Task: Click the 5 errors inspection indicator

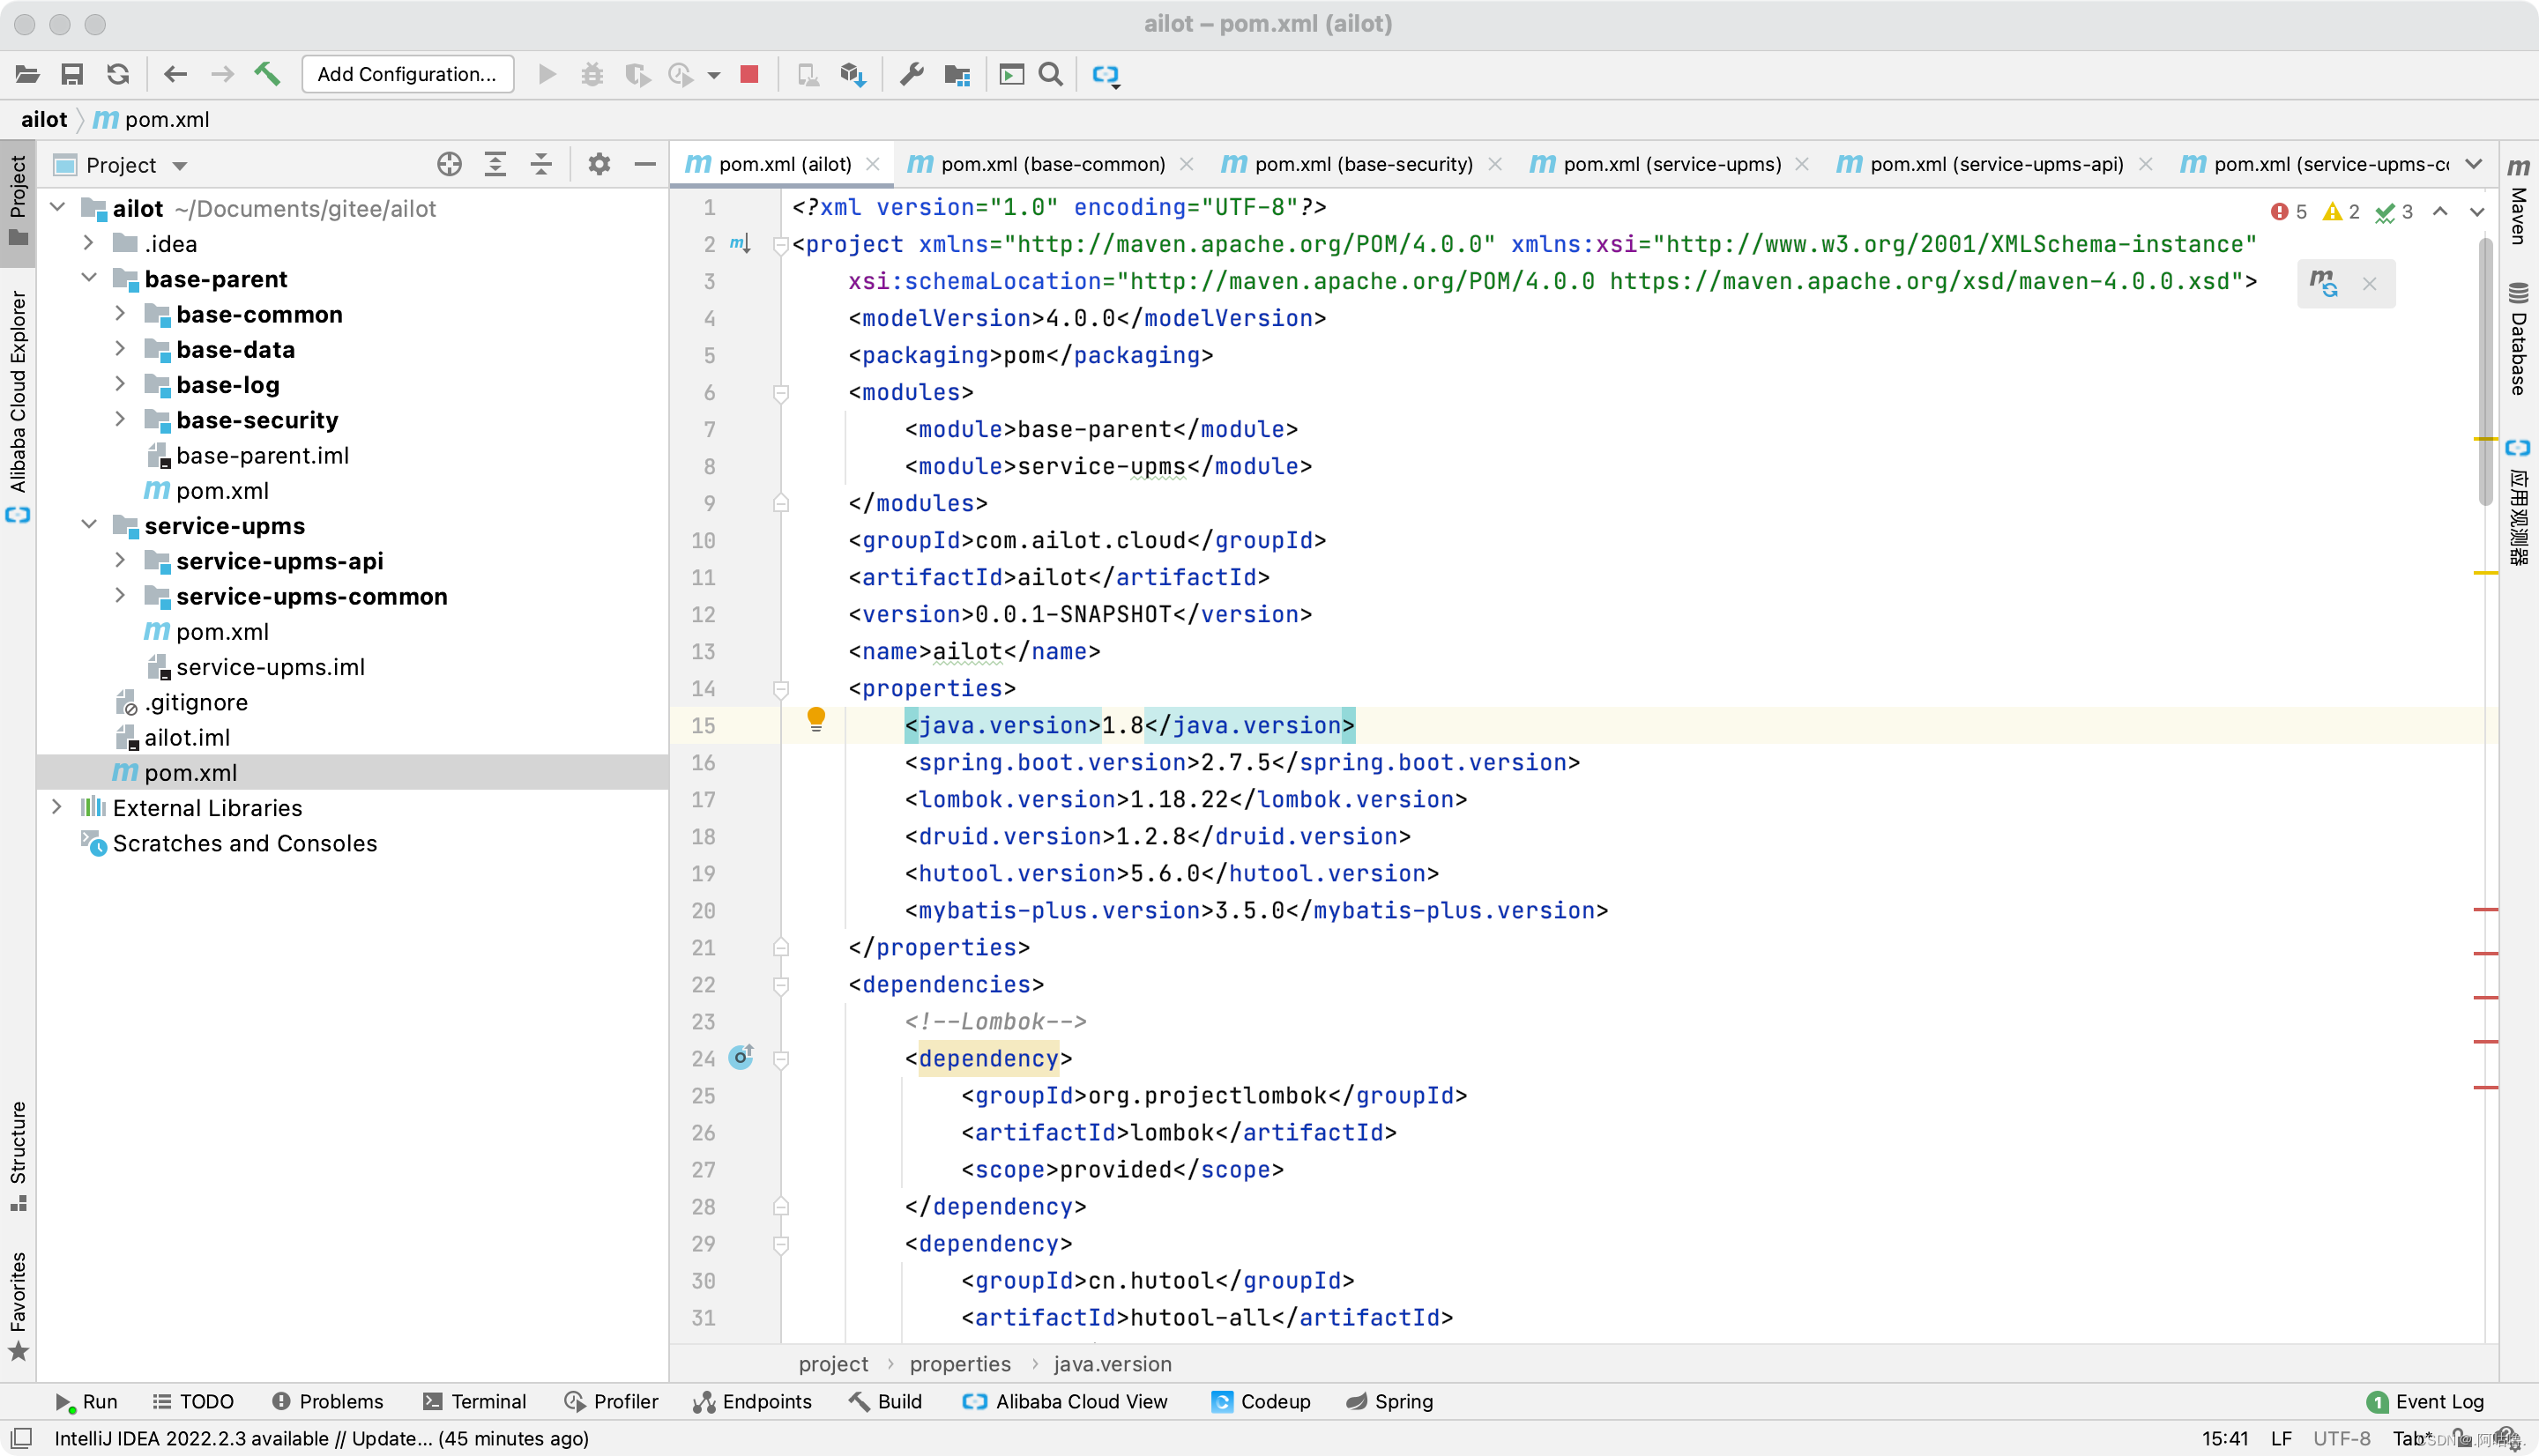Action: pos(2288,211)
